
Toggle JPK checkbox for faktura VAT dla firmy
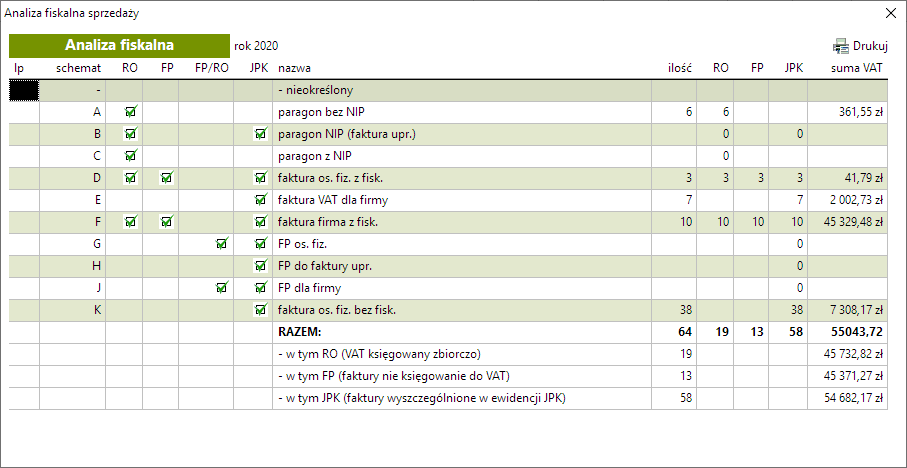click(260, 200)
